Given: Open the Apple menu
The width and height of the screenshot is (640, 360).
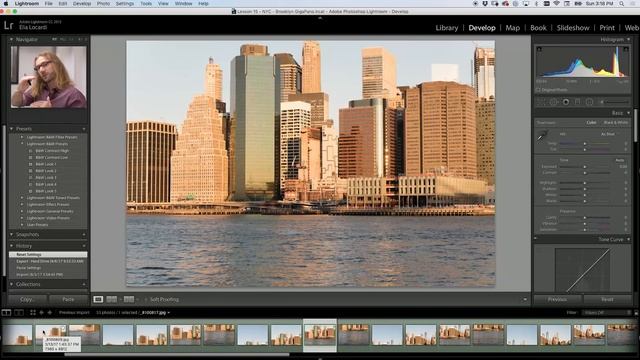Looking at the screenshot, I should pos(6,4).
